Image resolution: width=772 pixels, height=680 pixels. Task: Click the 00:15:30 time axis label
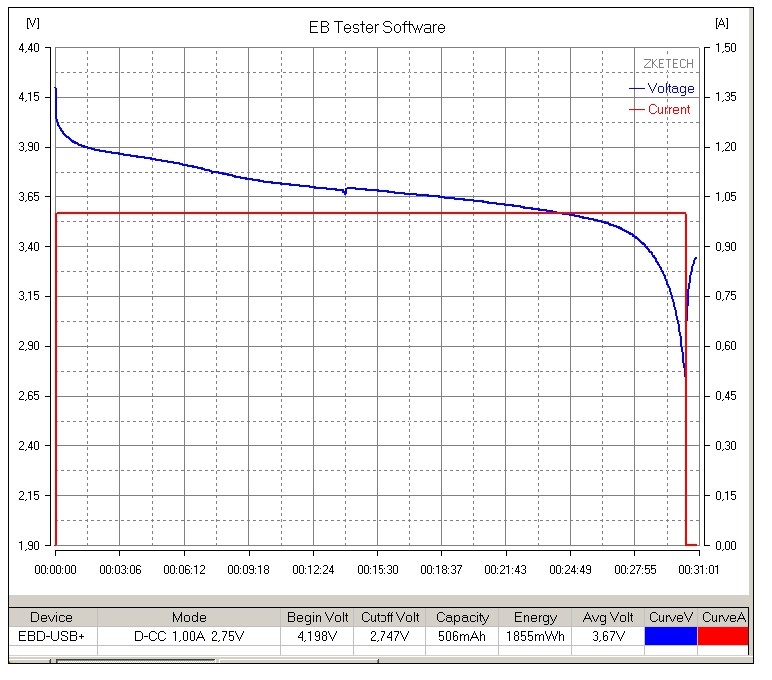tap(377, 569)
